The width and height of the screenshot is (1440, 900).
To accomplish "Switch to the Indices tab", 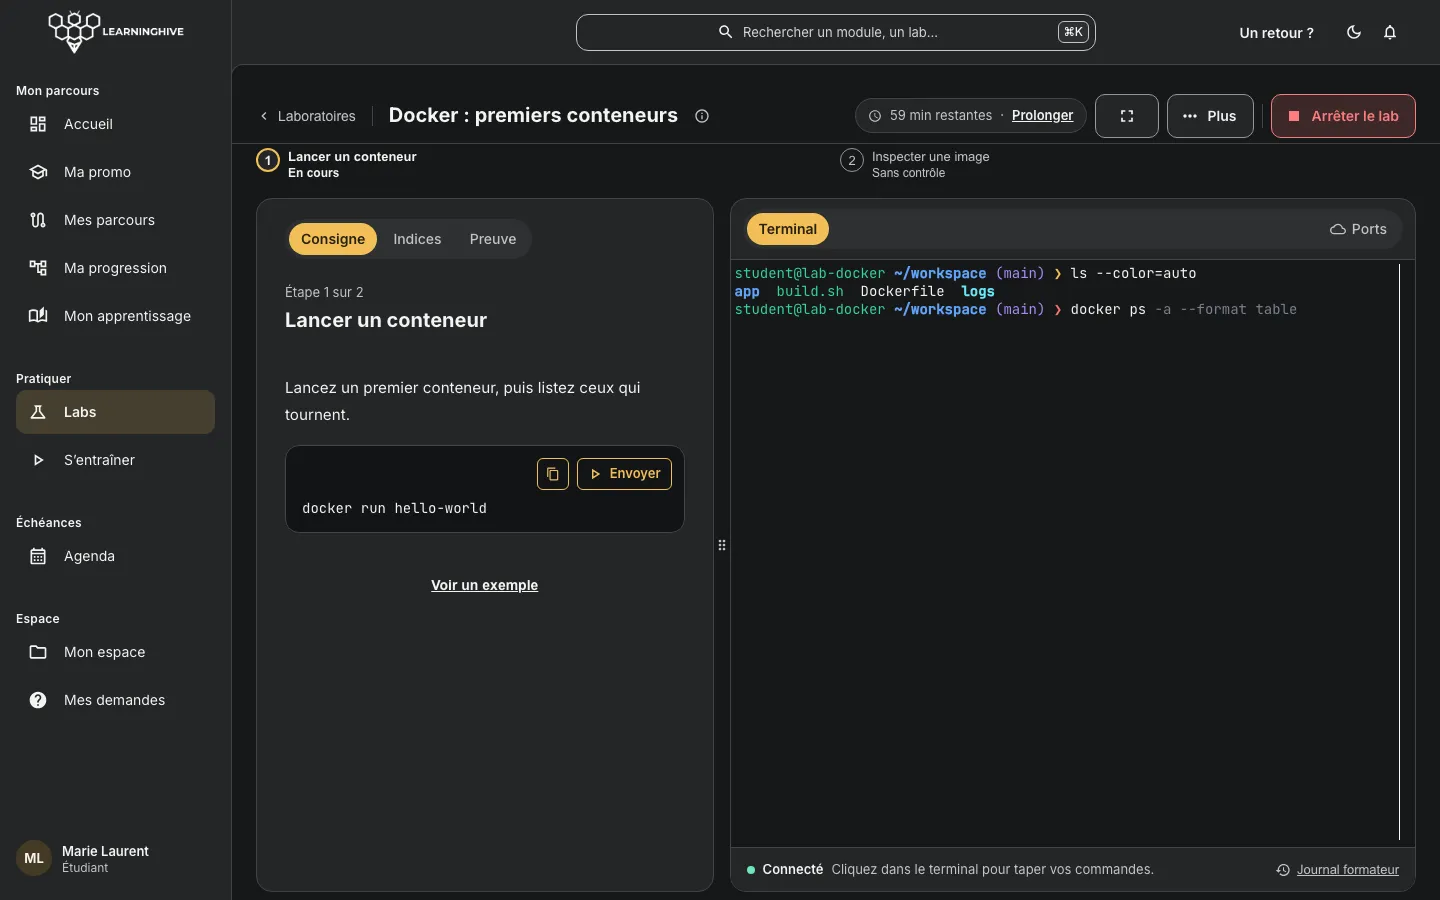I will pos(417,239).
